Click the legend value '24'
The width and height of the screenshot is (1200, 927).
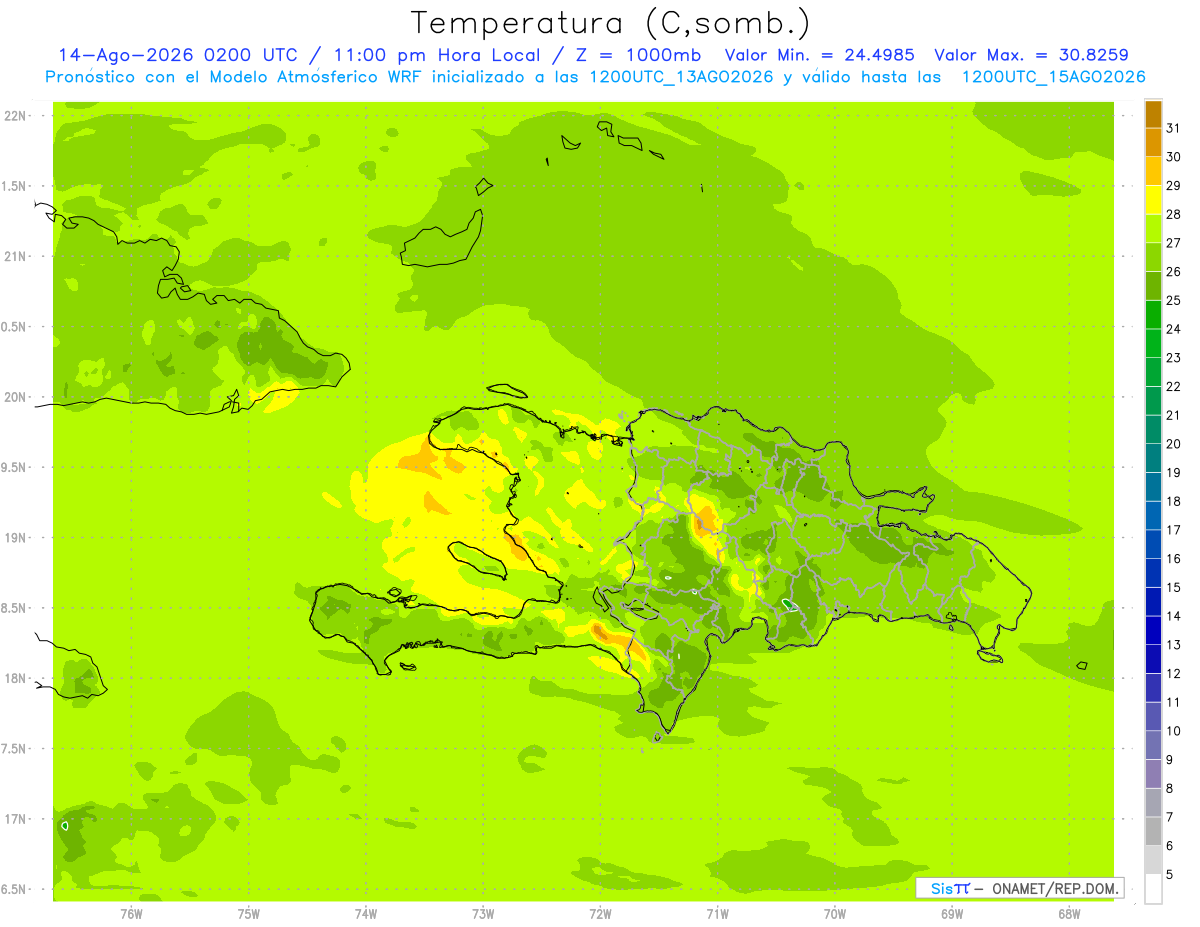coord(1173,329)
